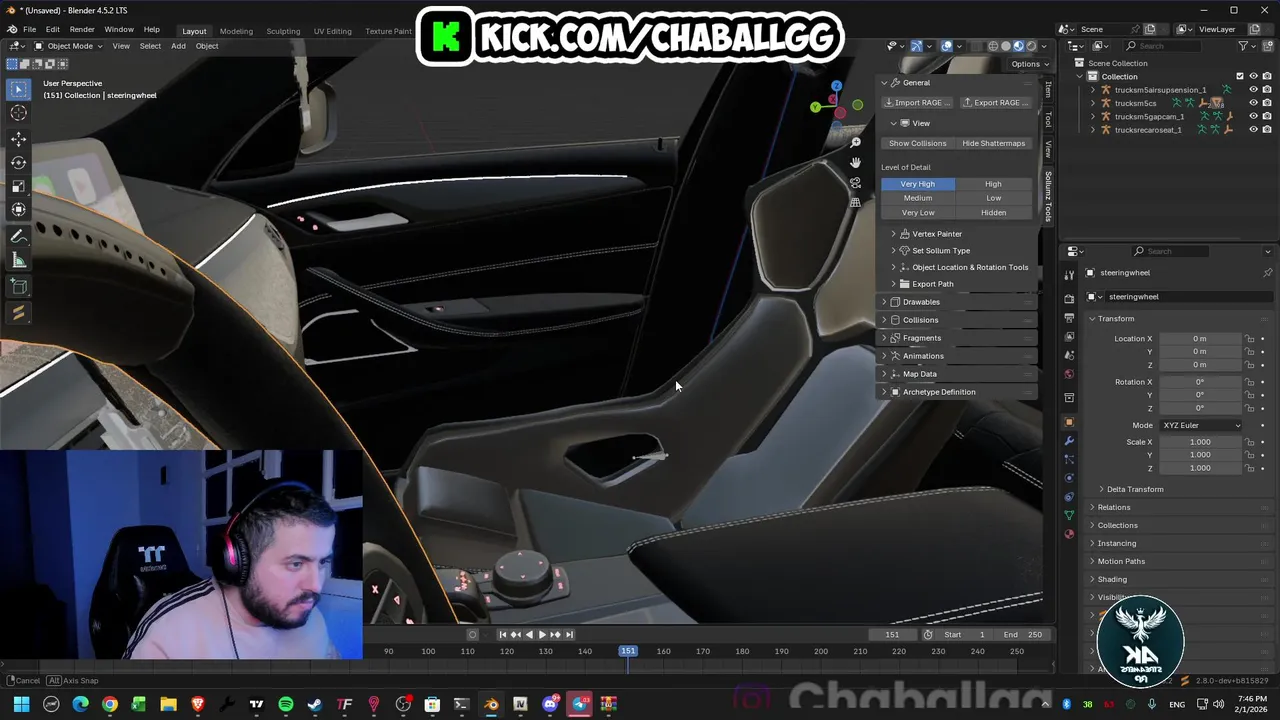Click the Import RAGE button
Image resolution: width=1280 pixels, height=720 pixels.
point(917,103)
